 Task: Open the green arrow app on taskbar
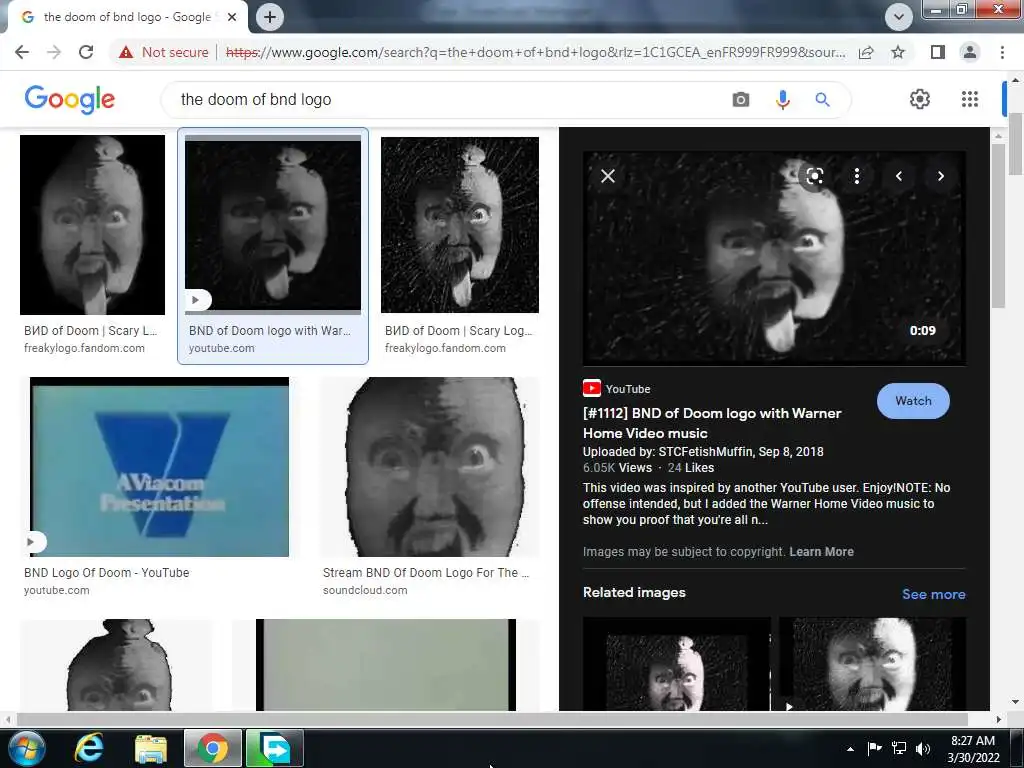click(x=274, y=748)
